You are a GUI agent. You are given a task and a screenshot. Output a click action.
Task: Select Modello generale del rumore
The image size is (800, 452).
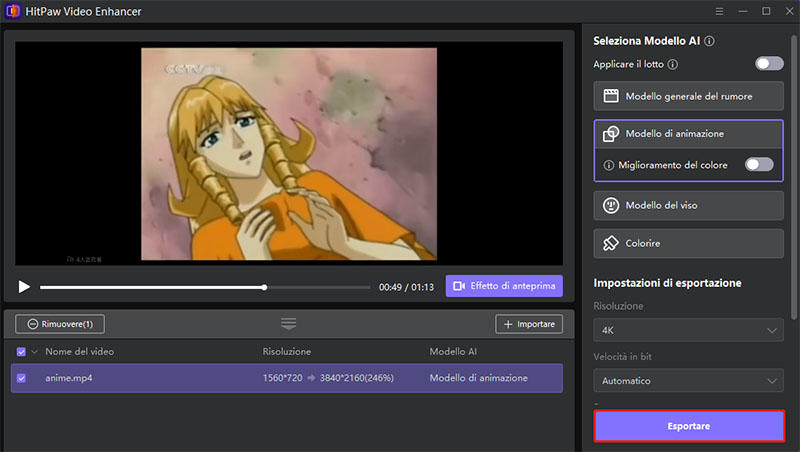(x=688, y=96)
